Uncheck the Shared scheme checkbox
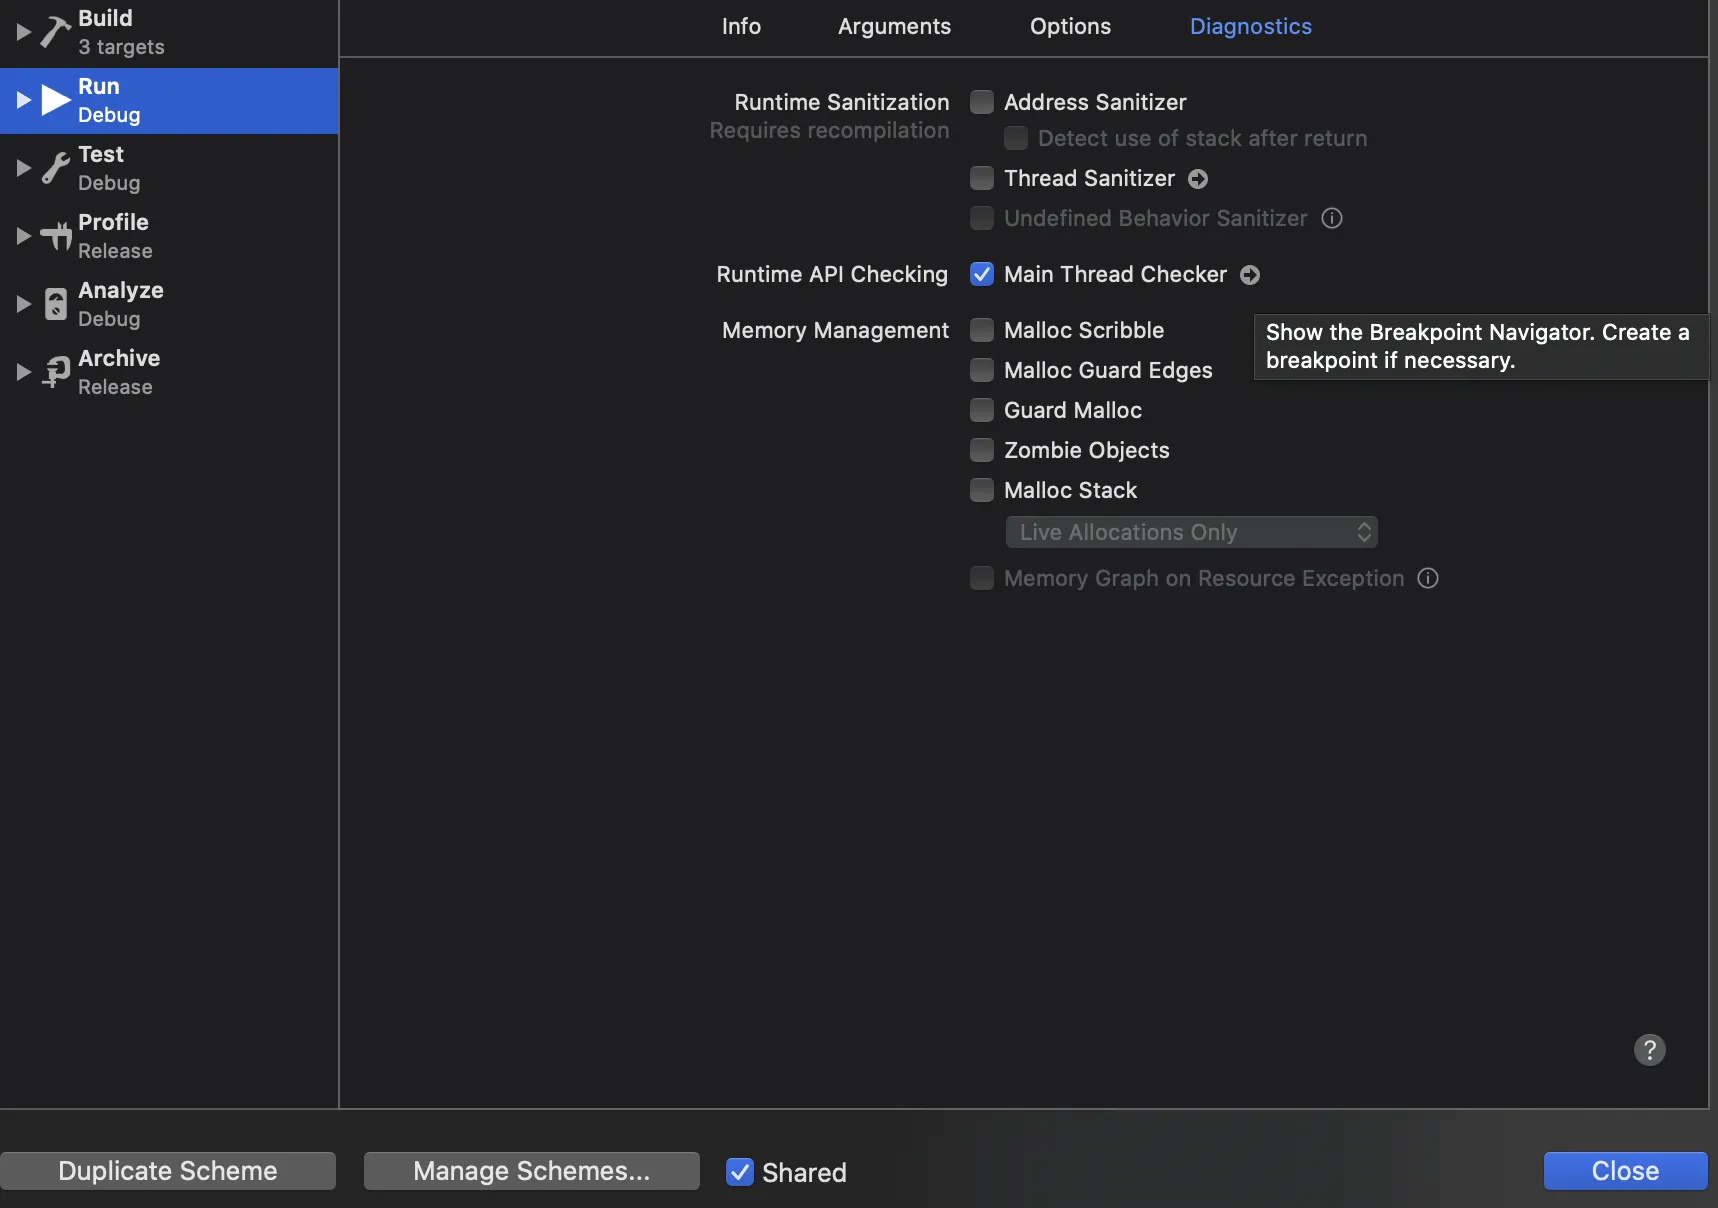 tap(740, 1172)
